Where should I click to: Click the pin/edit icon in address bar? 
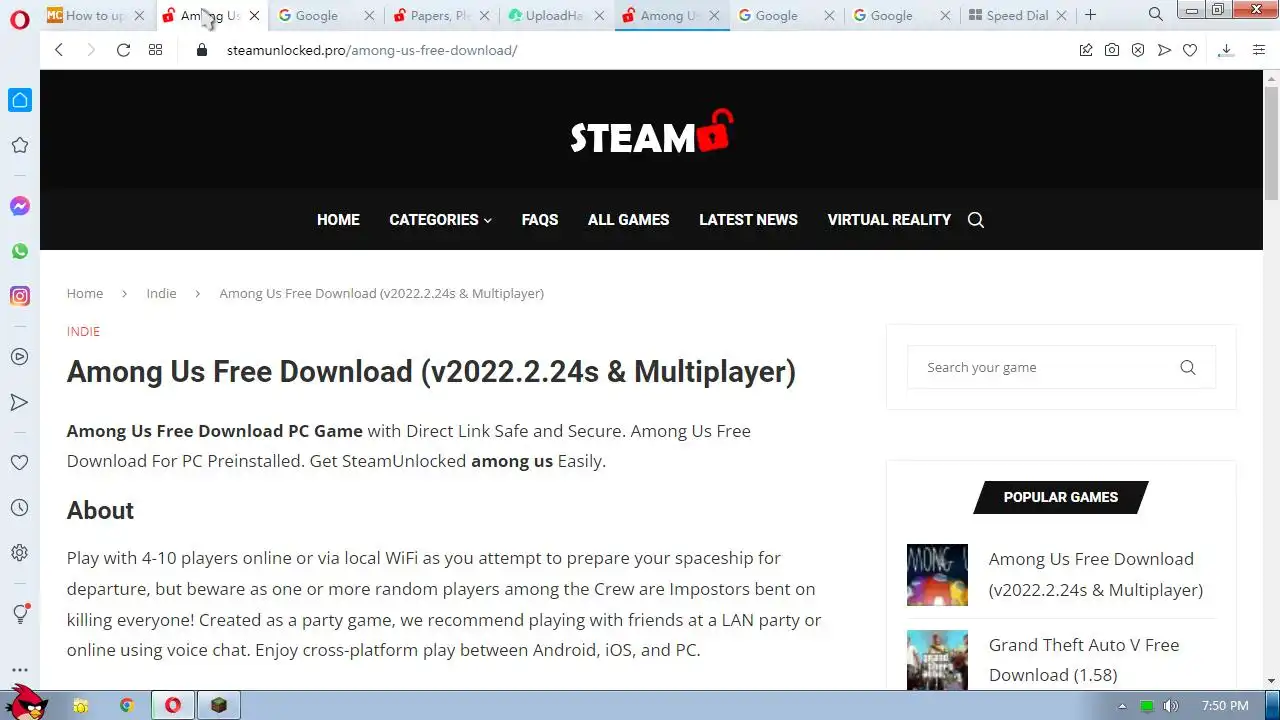click(1086, 50)
